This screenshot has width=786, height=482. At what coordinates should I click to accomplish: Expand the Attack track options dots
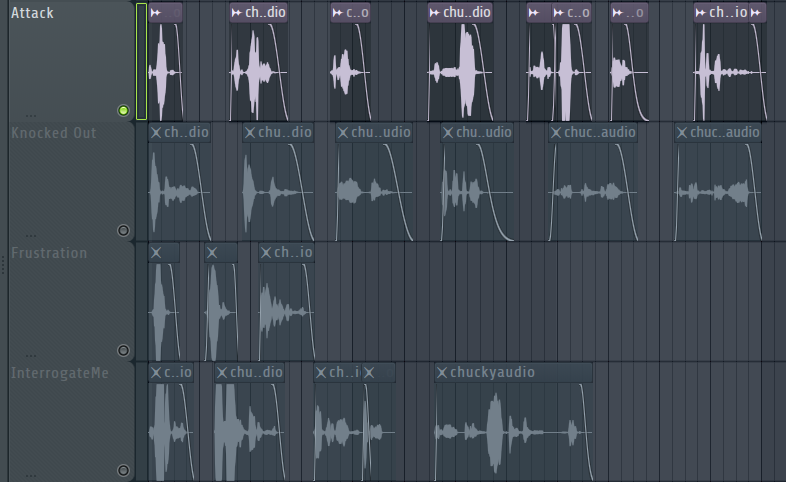31,116
